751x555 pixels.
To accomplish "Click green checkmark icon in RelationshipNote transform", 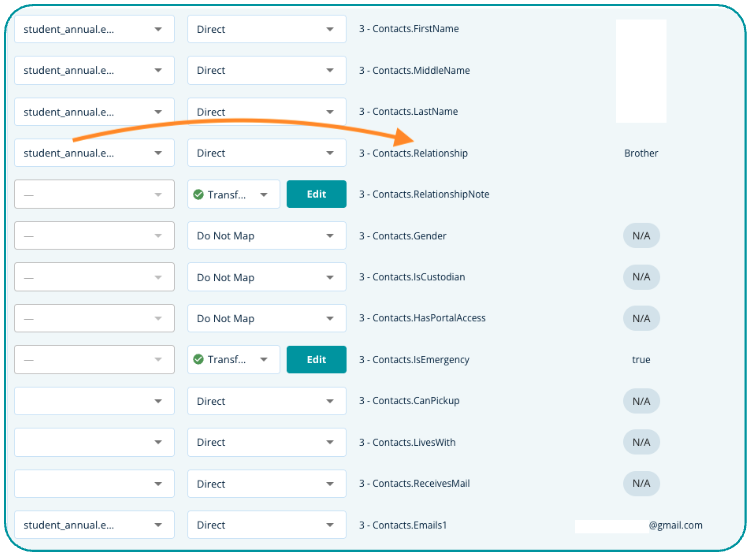I will coord(198,195).
